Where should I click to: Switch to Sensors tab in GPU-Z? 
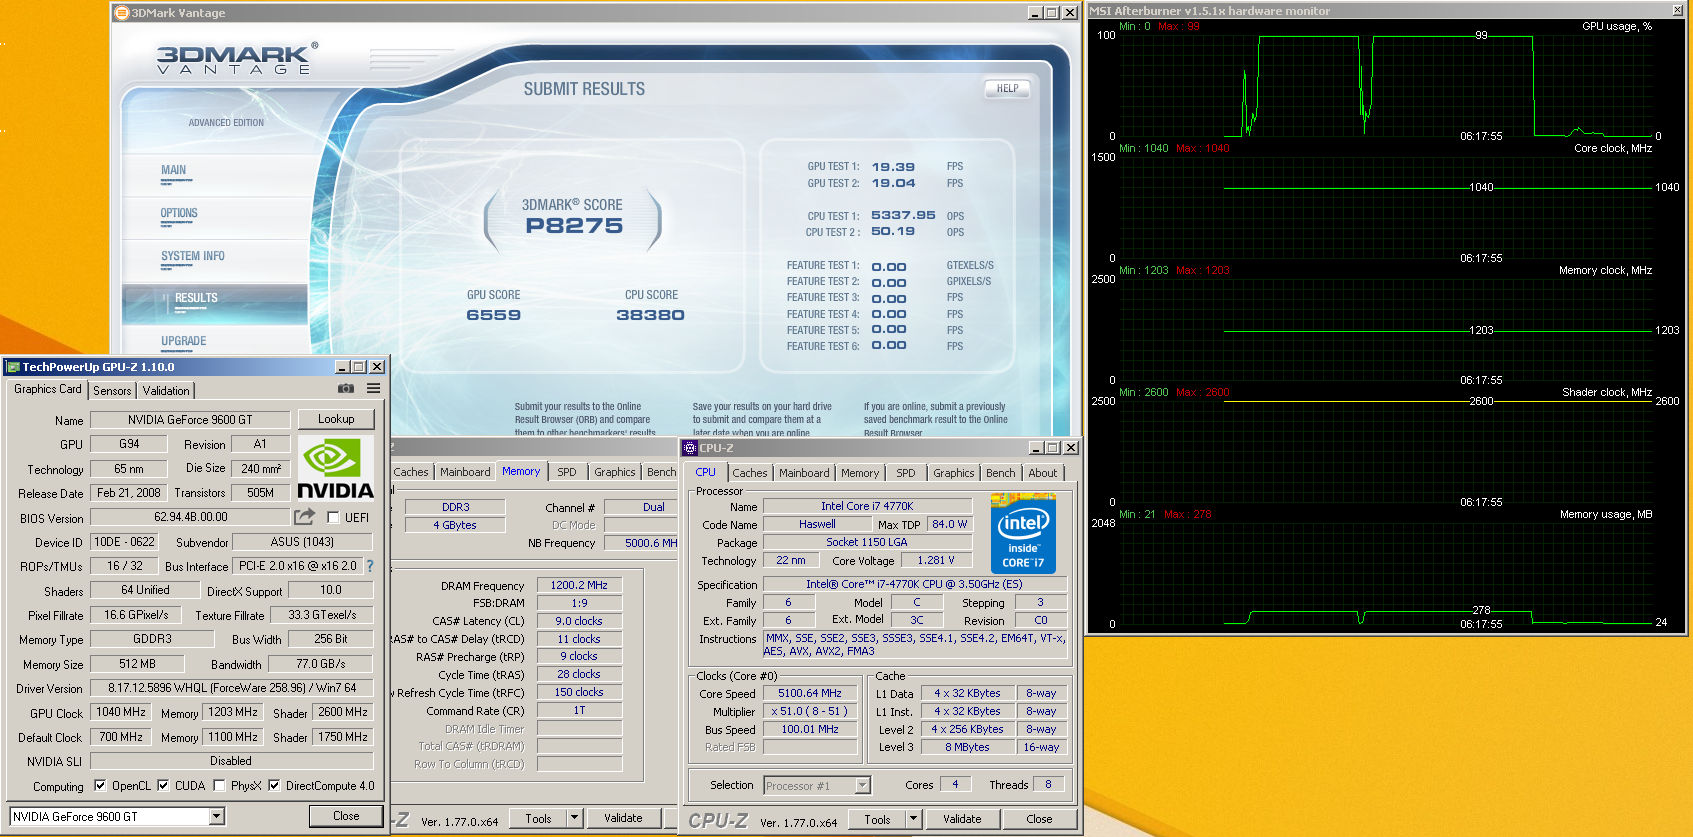coord(112,391)
